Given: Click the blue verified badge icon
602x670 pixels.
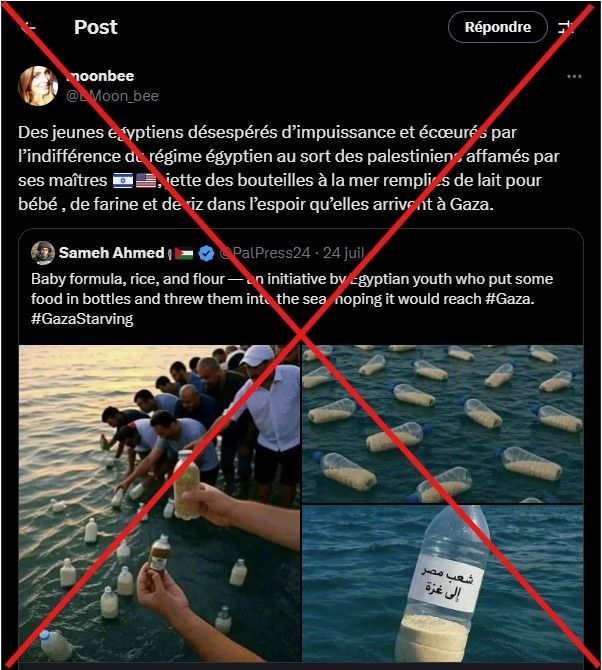Looking at the screenshot, I should (206, 253).
